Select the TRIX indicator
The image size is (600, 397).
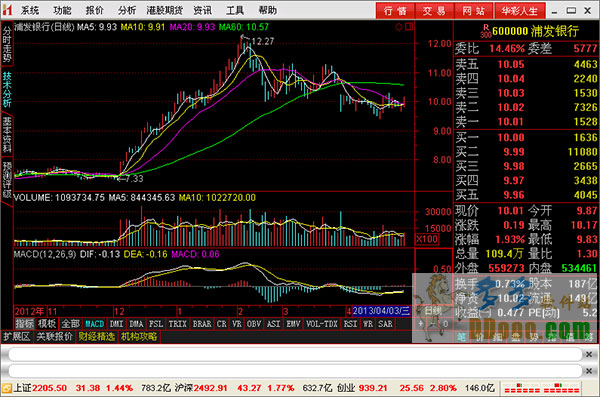click(178, 324)
